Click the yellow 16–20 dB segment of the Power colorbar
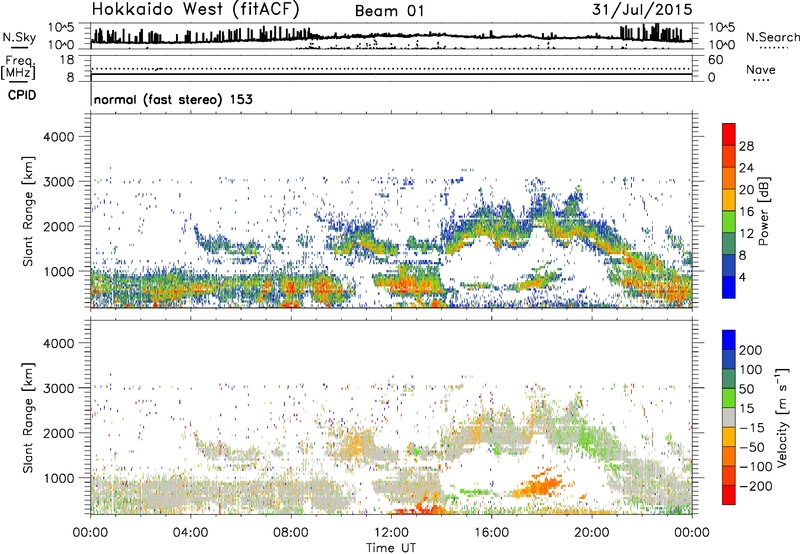800x554 pixels. point(729,200)
